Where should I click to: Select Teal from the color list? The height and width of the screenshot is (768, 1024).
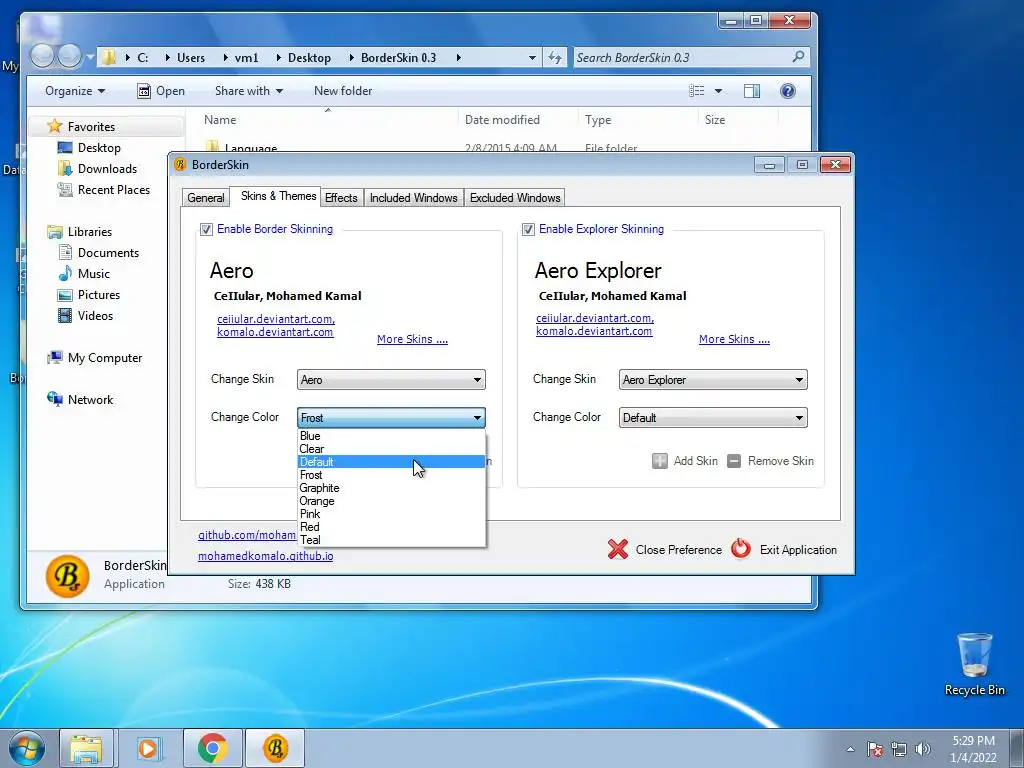pyautogui.click(x=391, y=540)
